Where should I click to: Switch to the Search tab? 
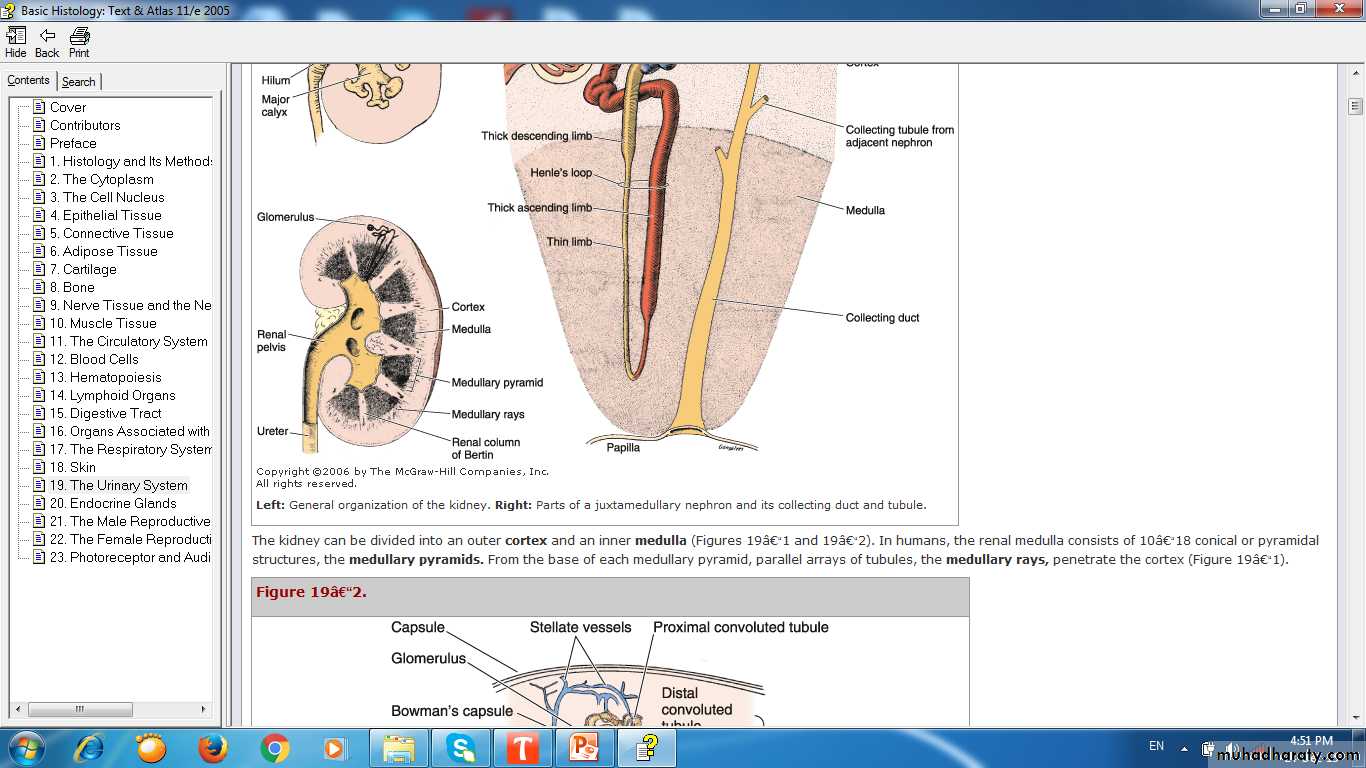(x=79, y=82)
